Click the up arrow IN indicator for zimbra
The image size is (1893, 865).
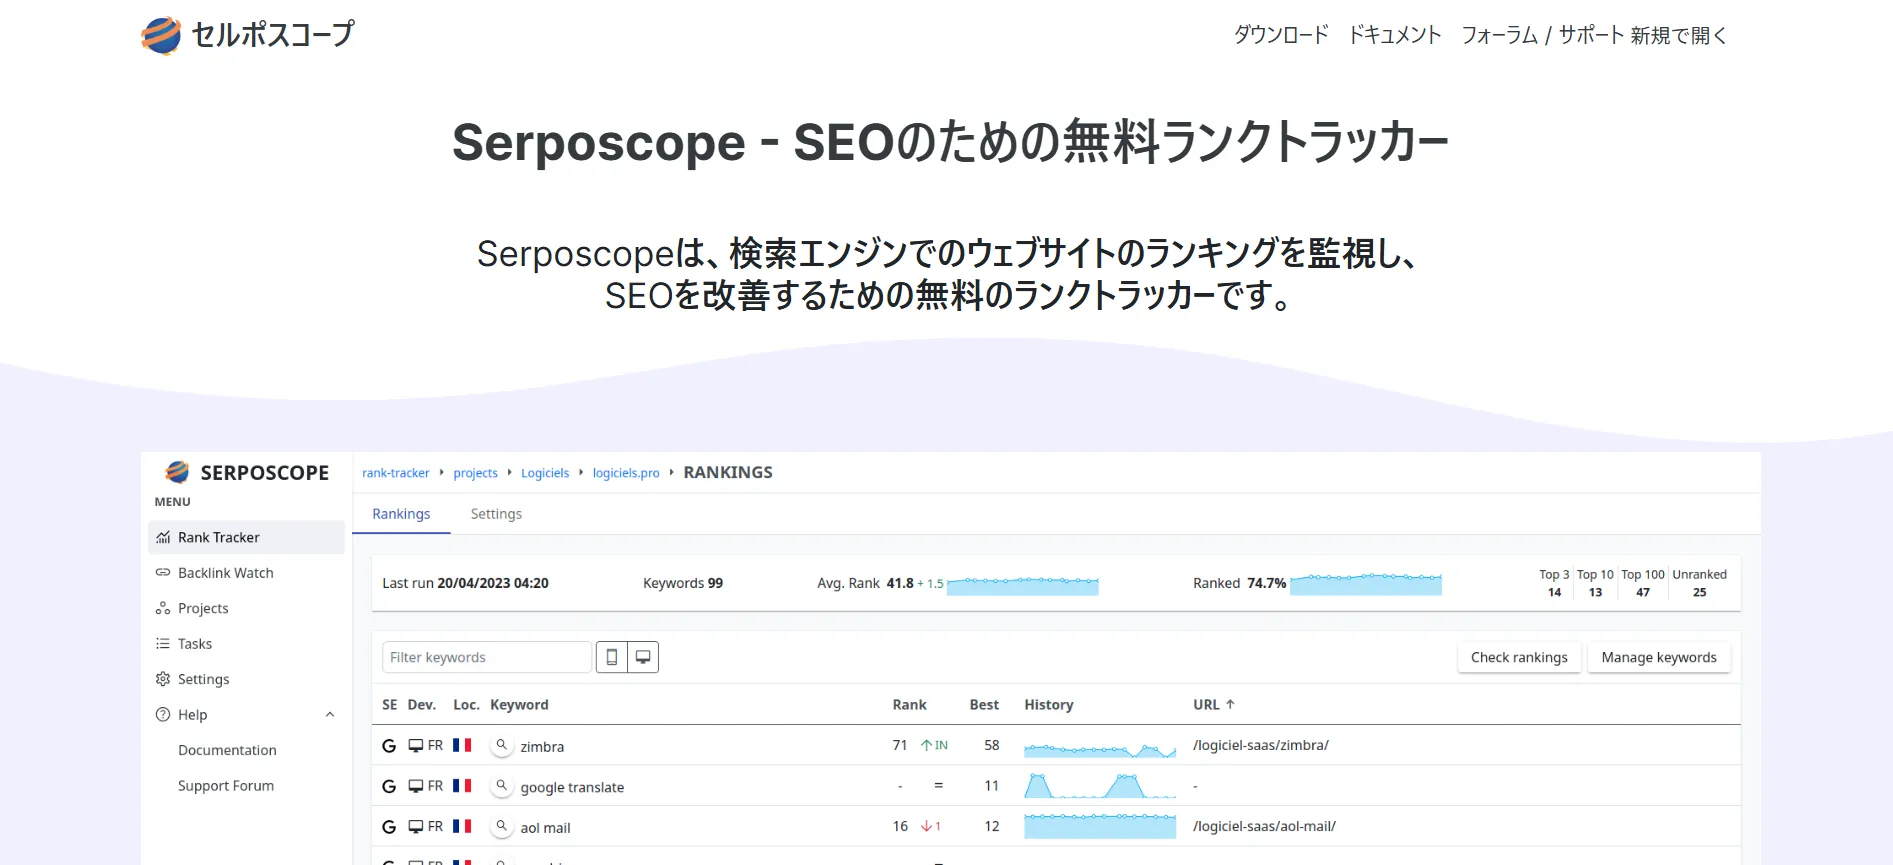(x=934, y=745)
